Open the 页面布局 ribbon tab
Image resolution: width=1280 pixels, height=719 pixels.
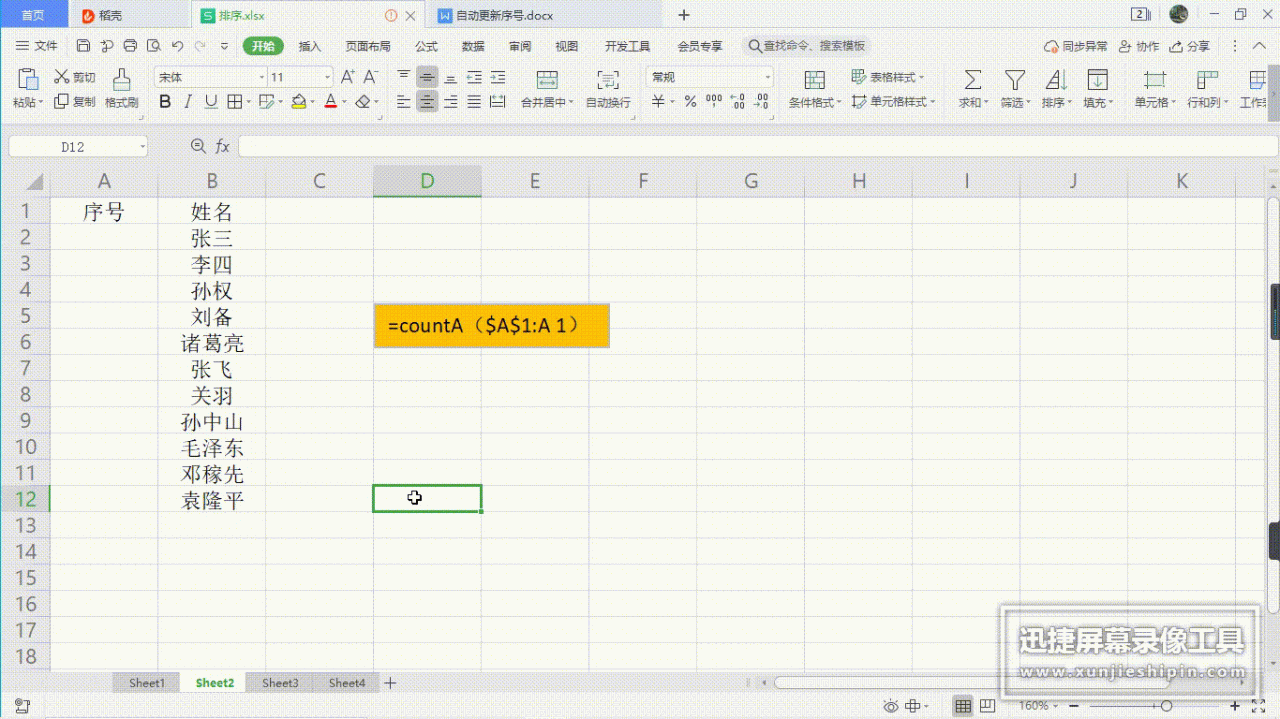pos(368,46)
